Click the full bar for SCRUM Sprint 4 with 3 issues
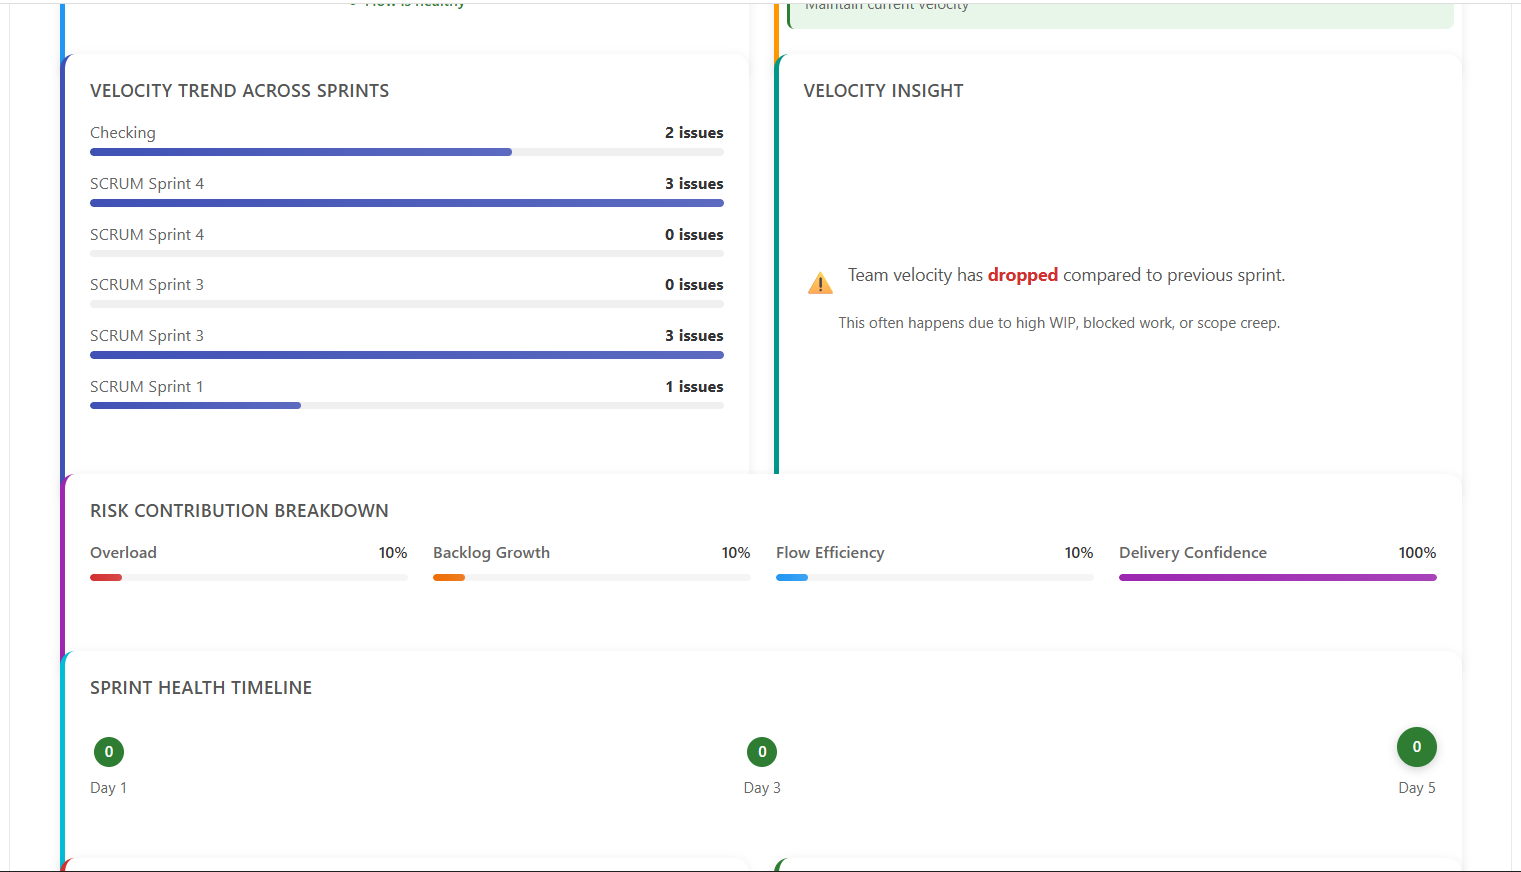1521x872 pixels. [407, 203]
